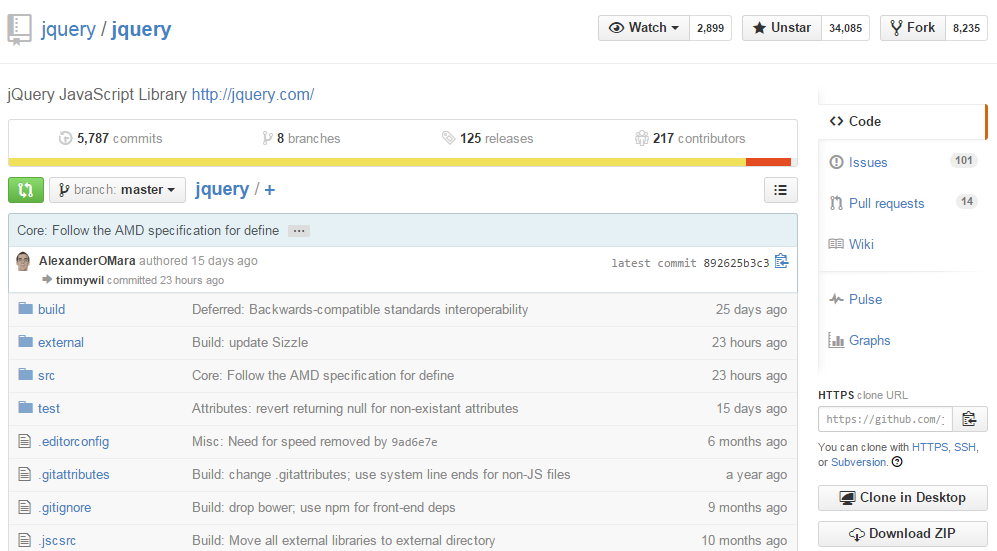Click the green compare branches button

26,190
